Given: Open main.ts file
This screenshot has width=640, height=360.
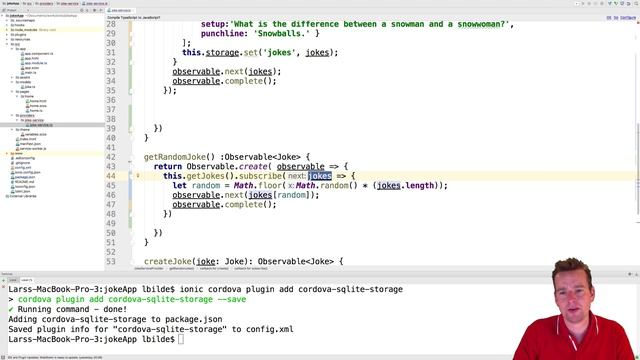Looking at the screenshot, I should pos(29,73).
